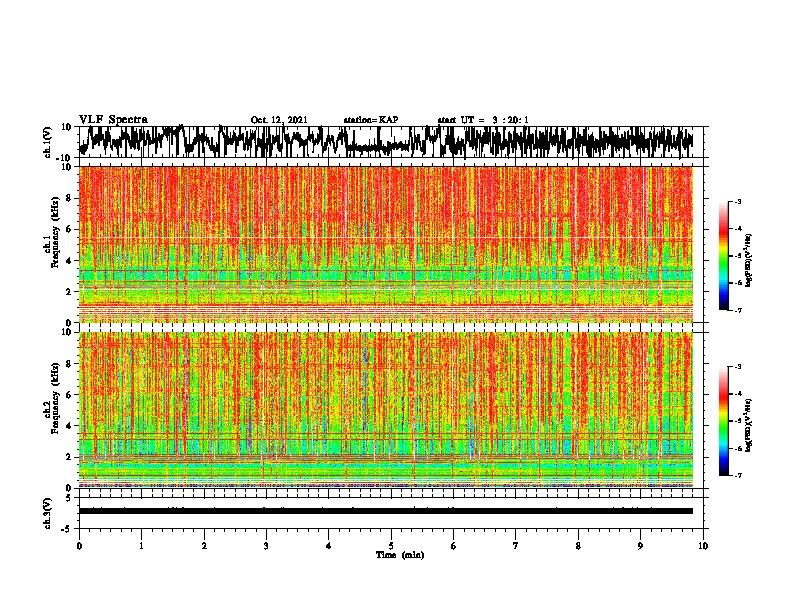Select the 'start UT = 3 : 20: 1' text

483,120
